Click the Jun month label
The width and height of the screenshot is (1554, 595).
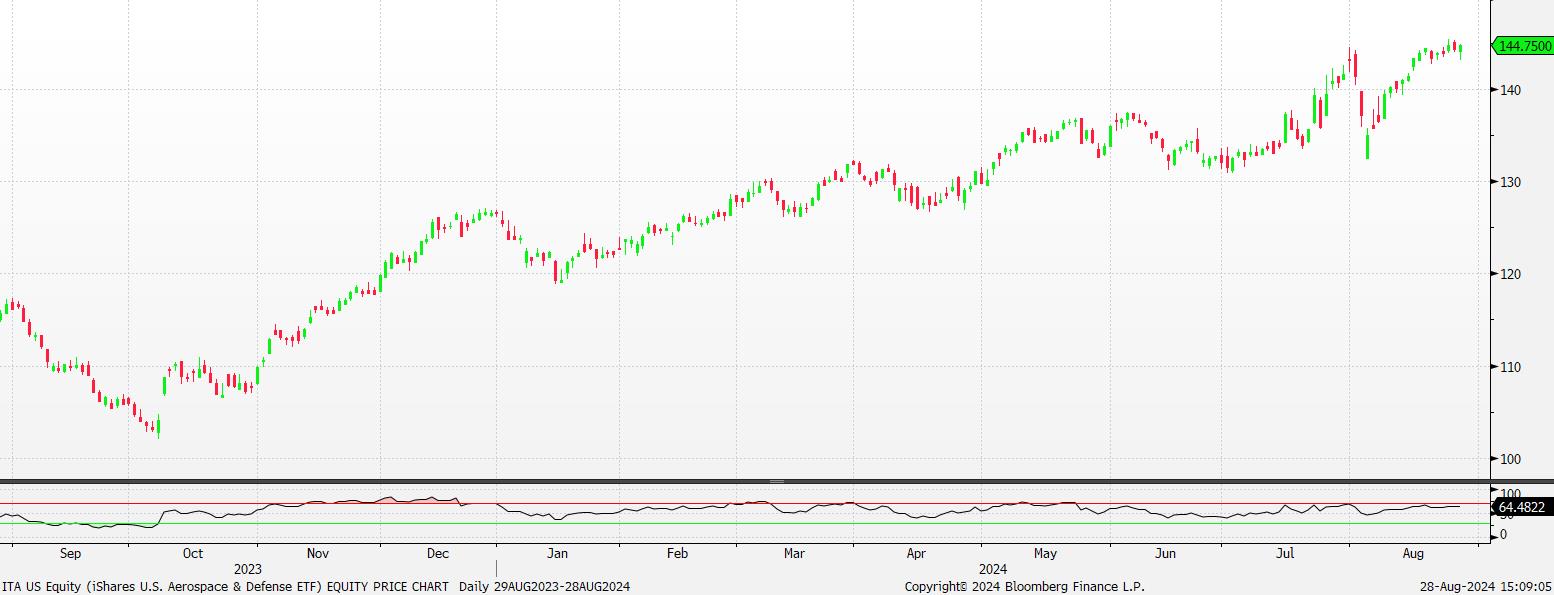pyautogui.click(x=1164, y=553)
